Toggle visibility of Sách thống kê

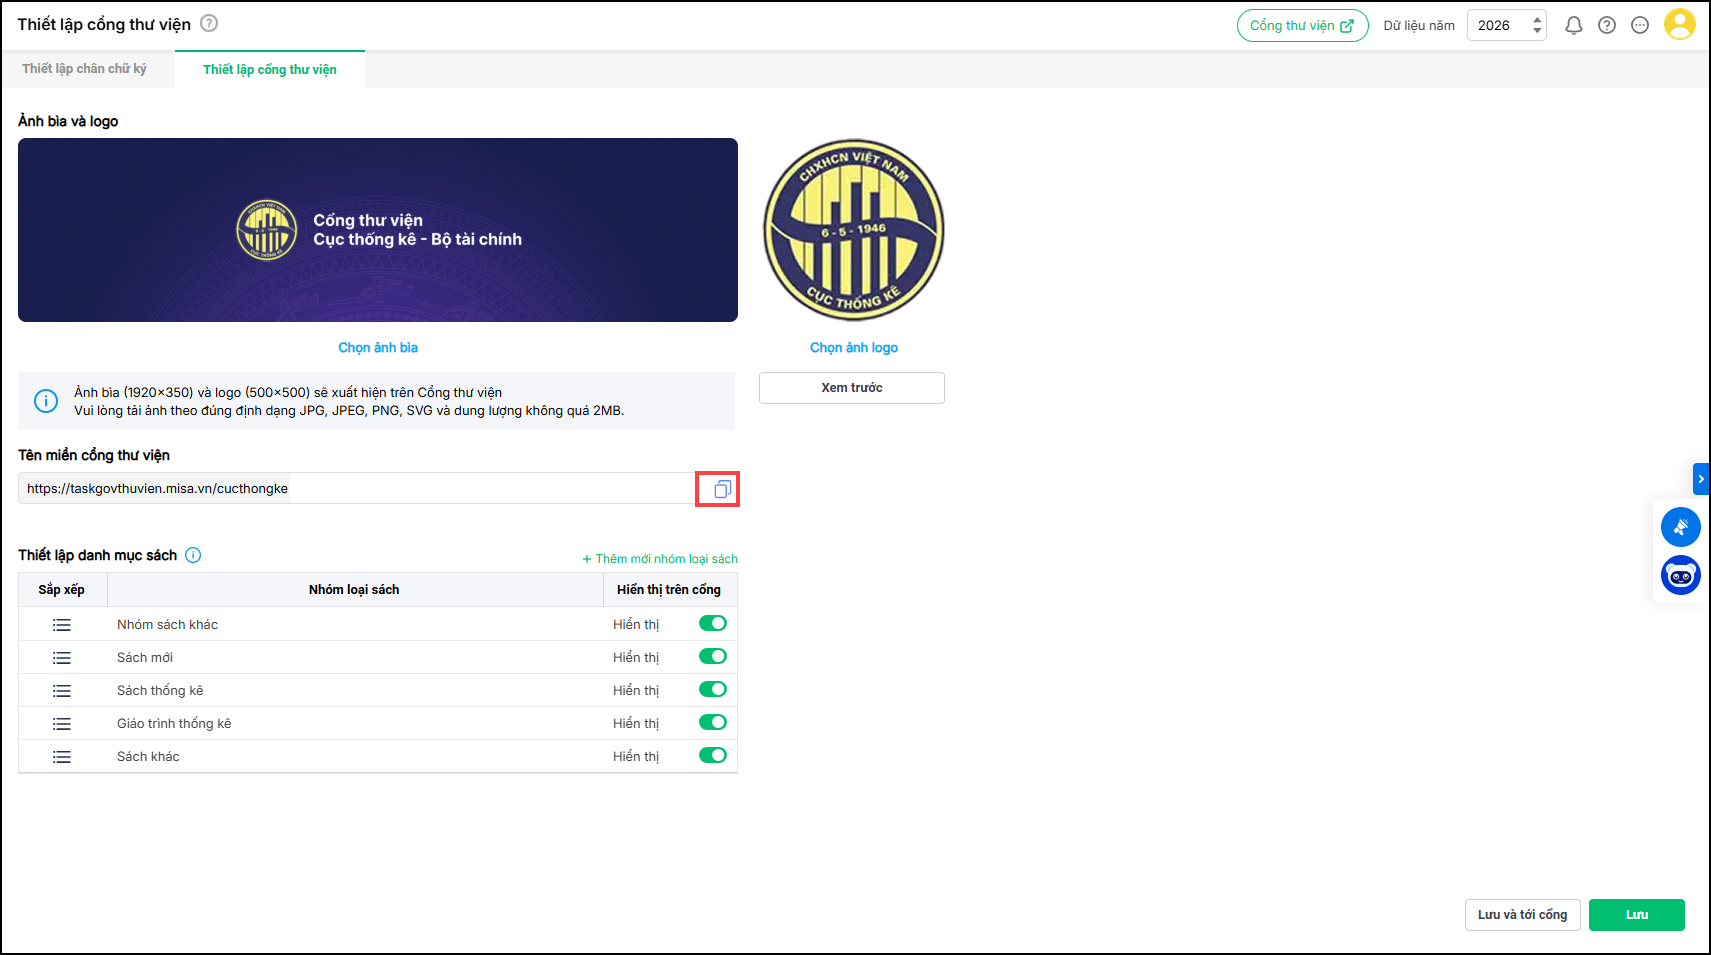[713, 690]
